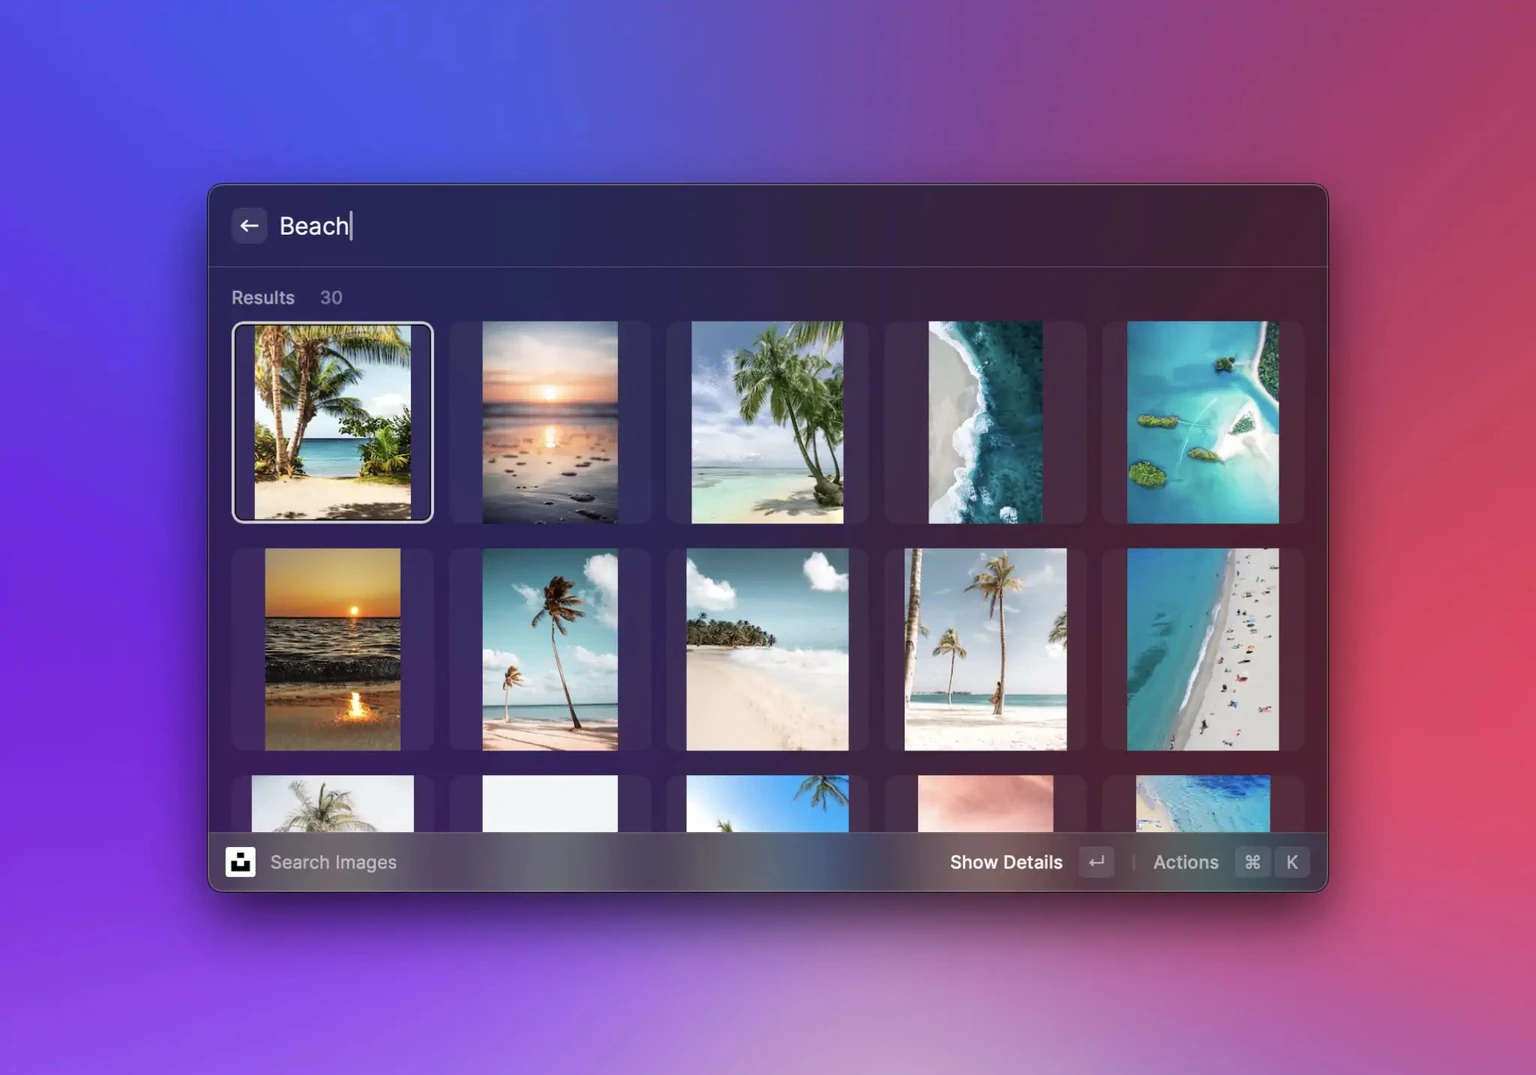Click the partially visible pink sky photo

[x=985, y=803]
